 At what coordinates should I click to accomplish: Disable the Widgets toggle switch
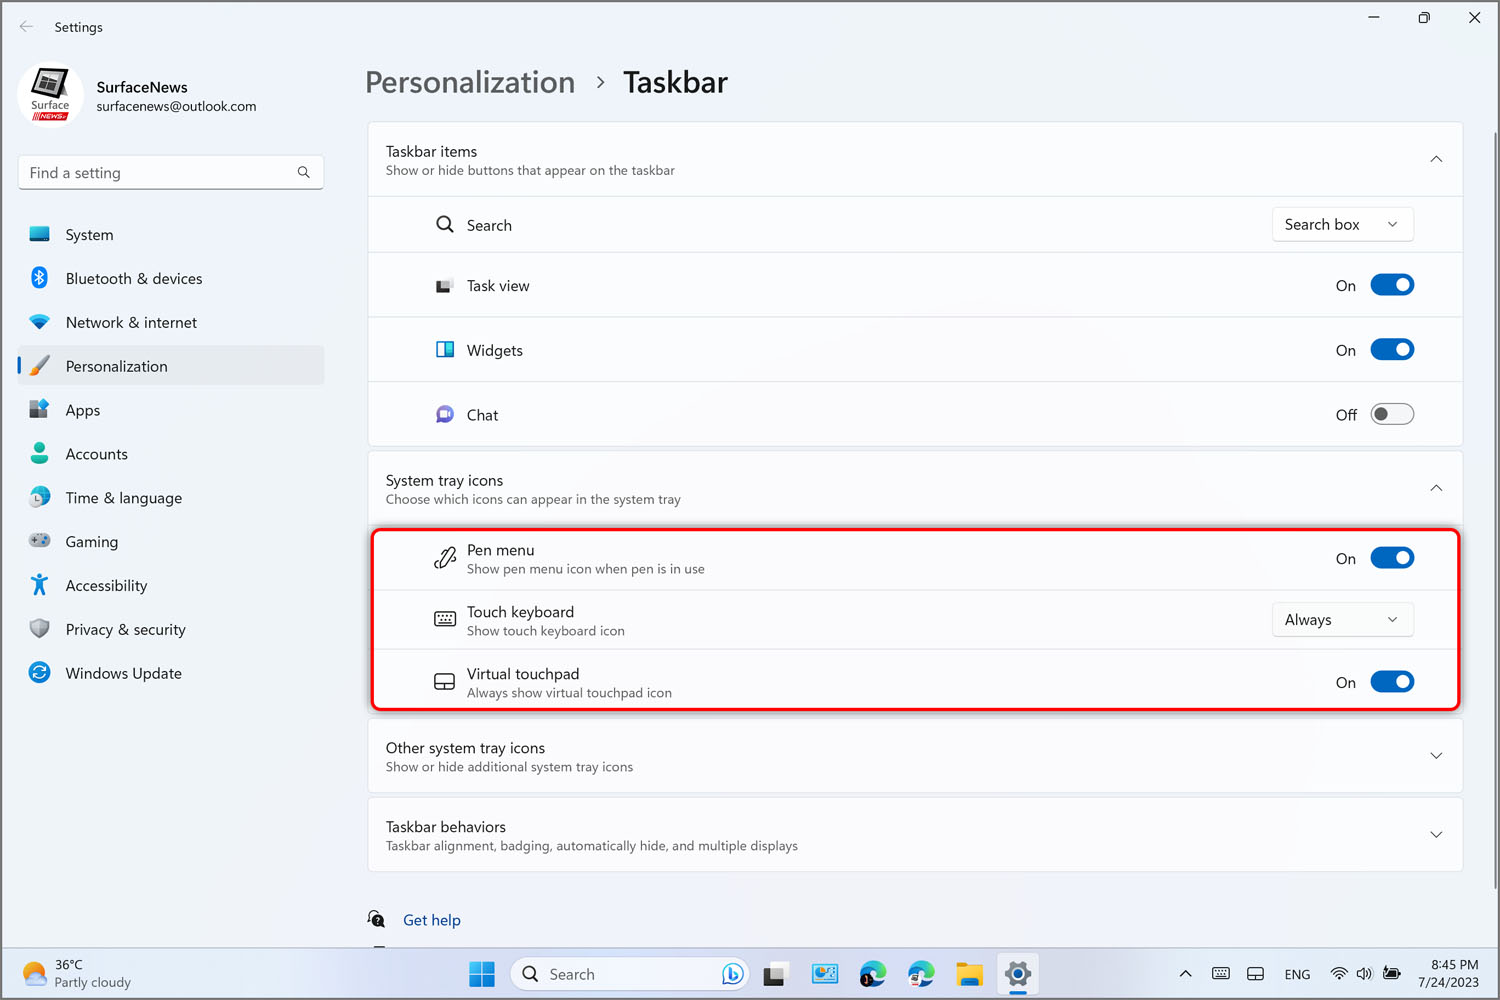pos(1391,350)
